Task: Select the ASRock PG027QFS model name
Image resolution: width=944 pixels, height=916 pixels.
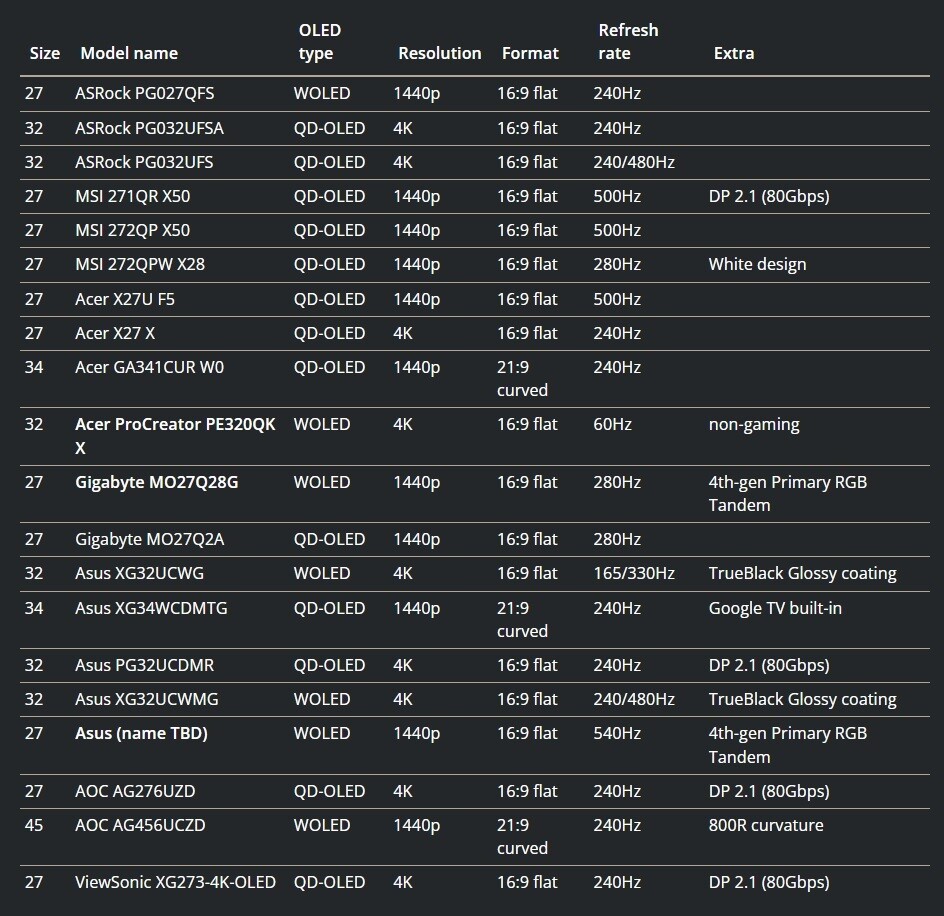Action: tap(144, 93)
